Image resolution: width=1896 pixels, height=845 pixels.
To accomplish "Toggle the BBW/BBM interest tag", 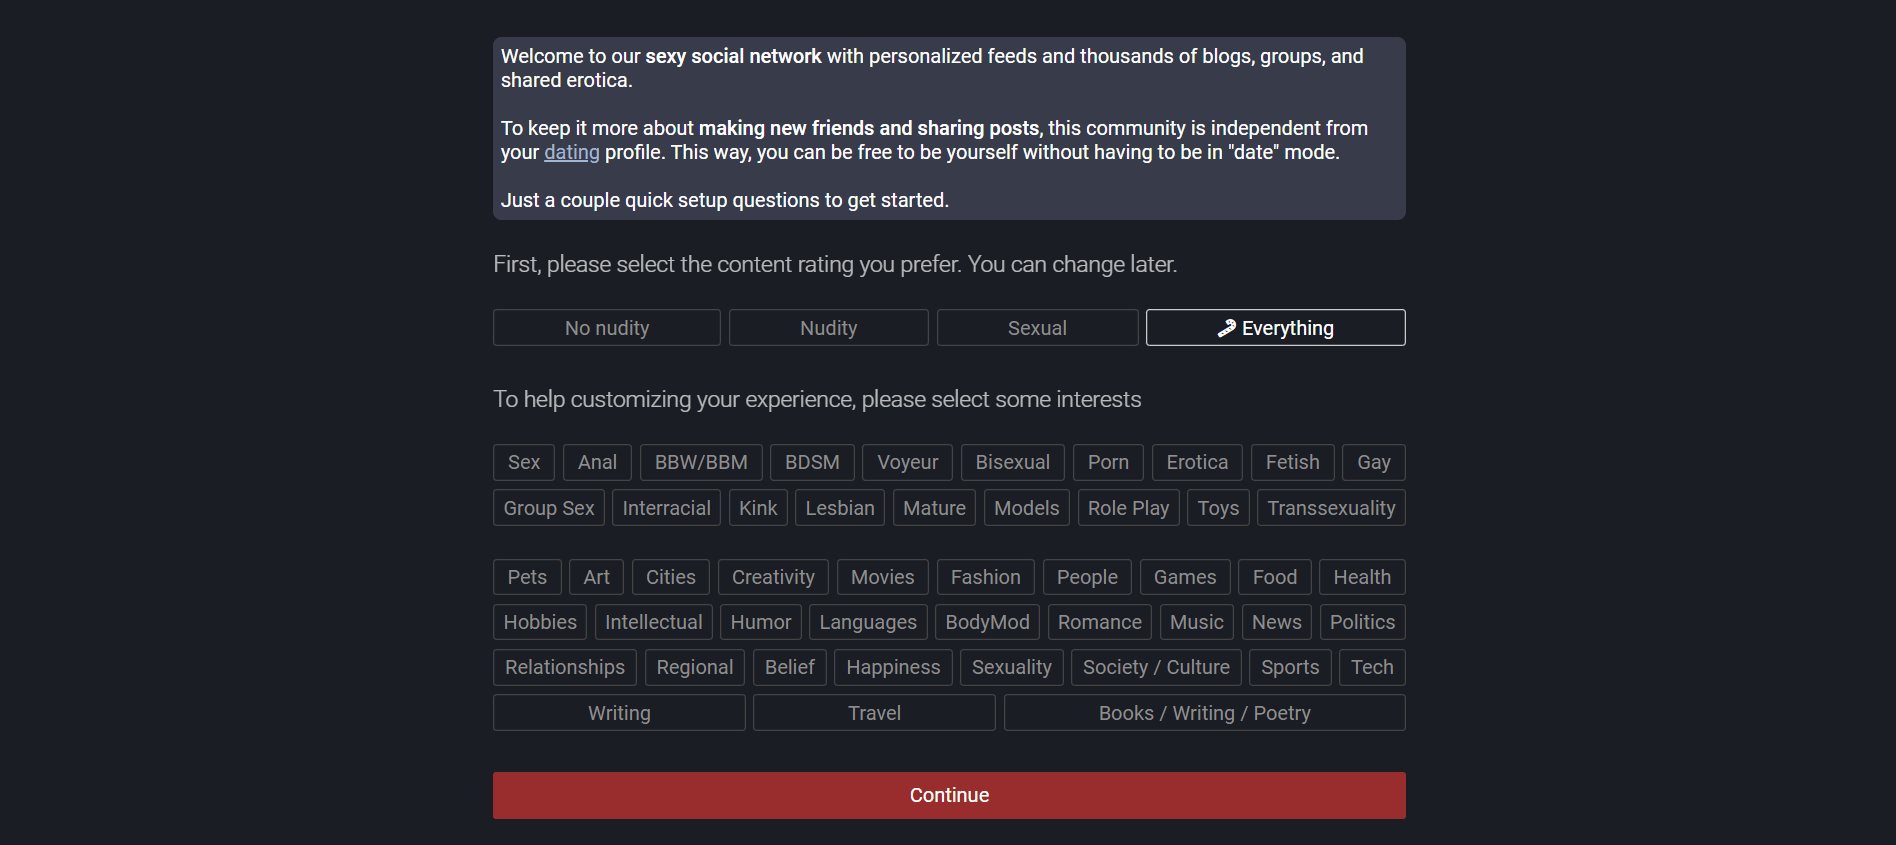I will click(x=701, y=462).
